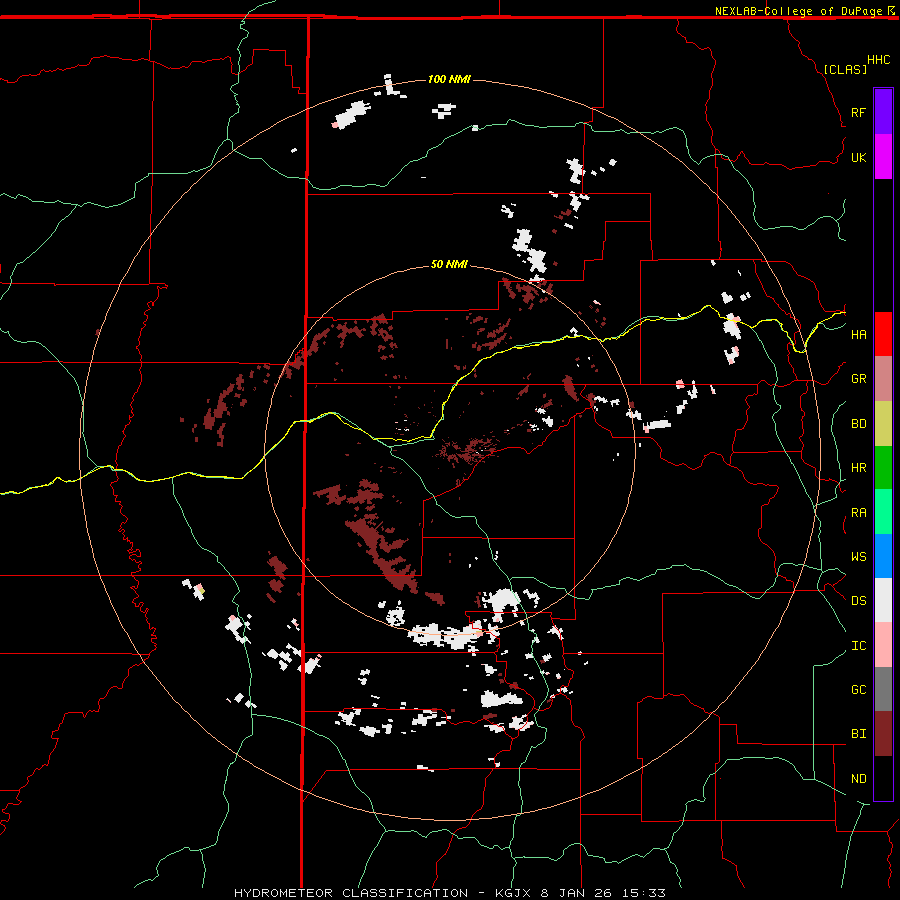Click the 'GC' legend label
Viewport: 900px width, 900px height.
[858, 690]
